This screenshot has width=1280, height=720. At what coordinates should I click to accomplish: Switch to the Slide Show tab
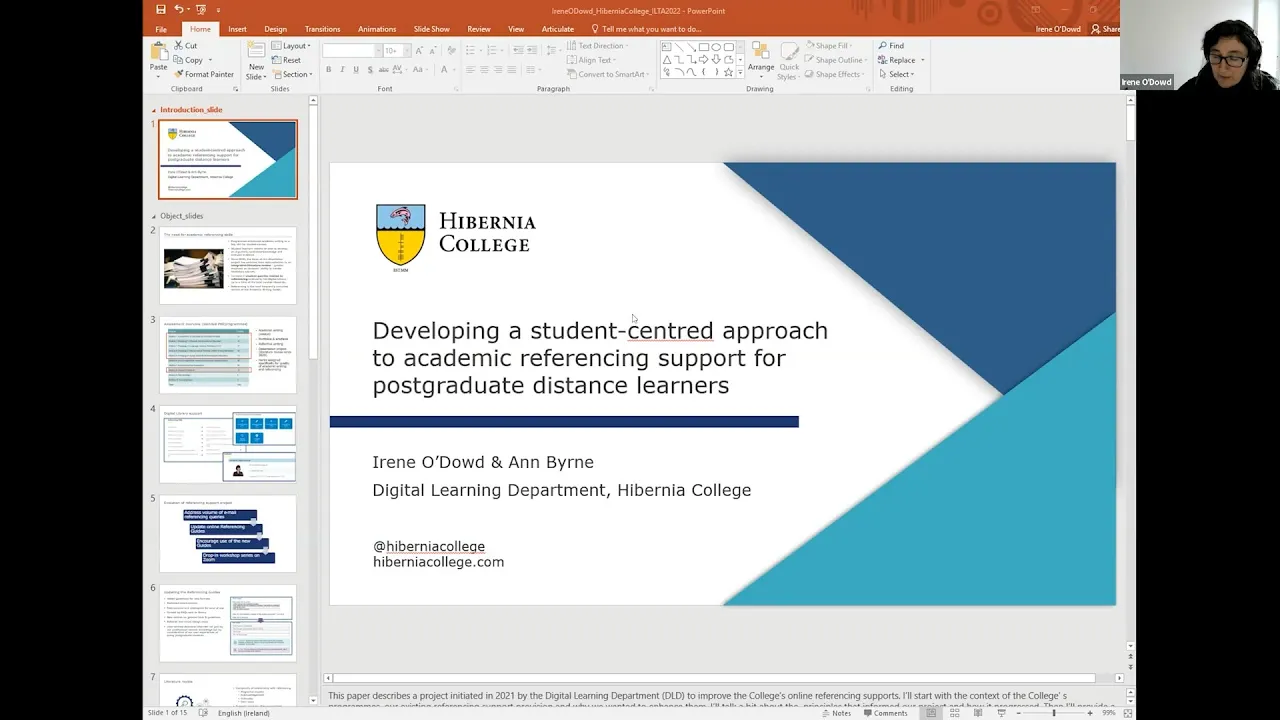(431, 29)
